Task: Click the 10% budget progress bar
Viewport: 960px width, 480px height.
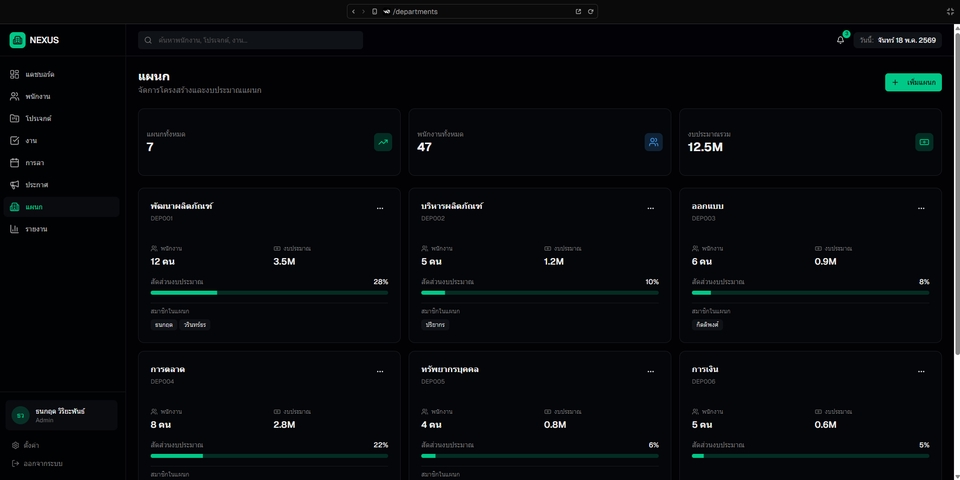Action: coord(540,293)
